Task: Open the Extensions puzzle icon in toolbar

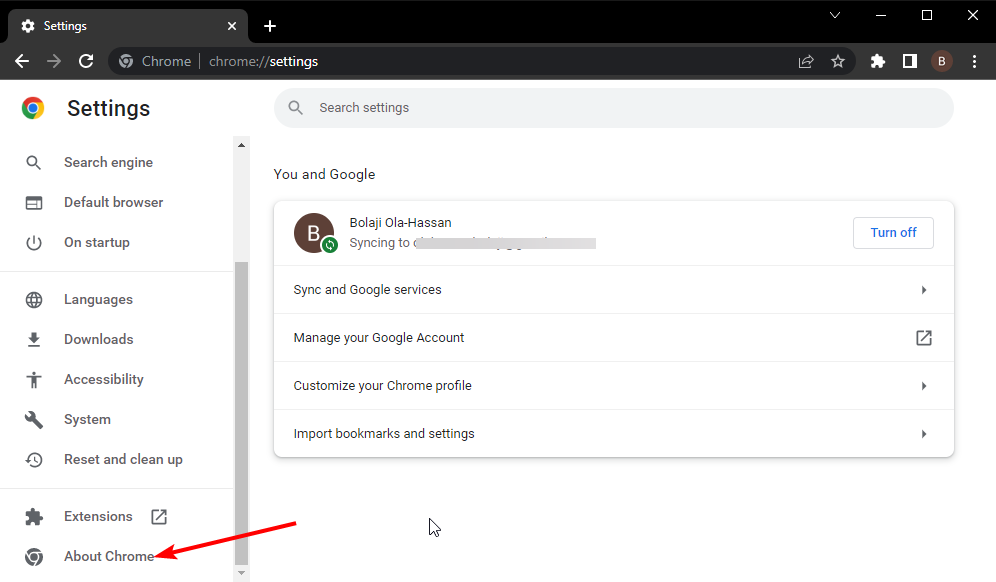Action: (x=878, y=61)
